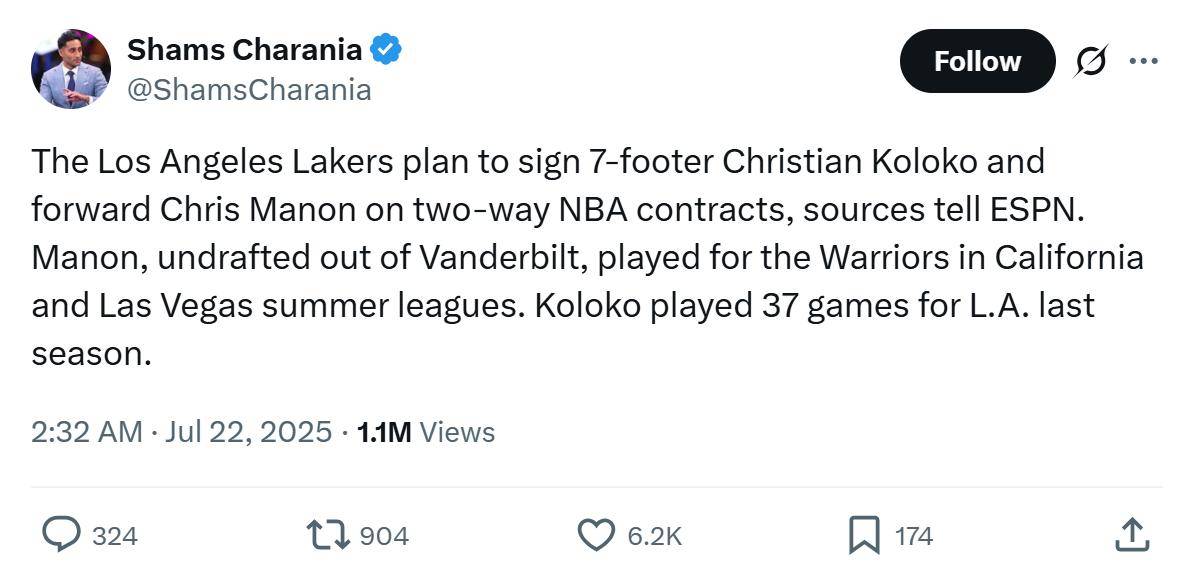View the 1.1M Views analytics
1189x572 pixels.
(425, 432)
